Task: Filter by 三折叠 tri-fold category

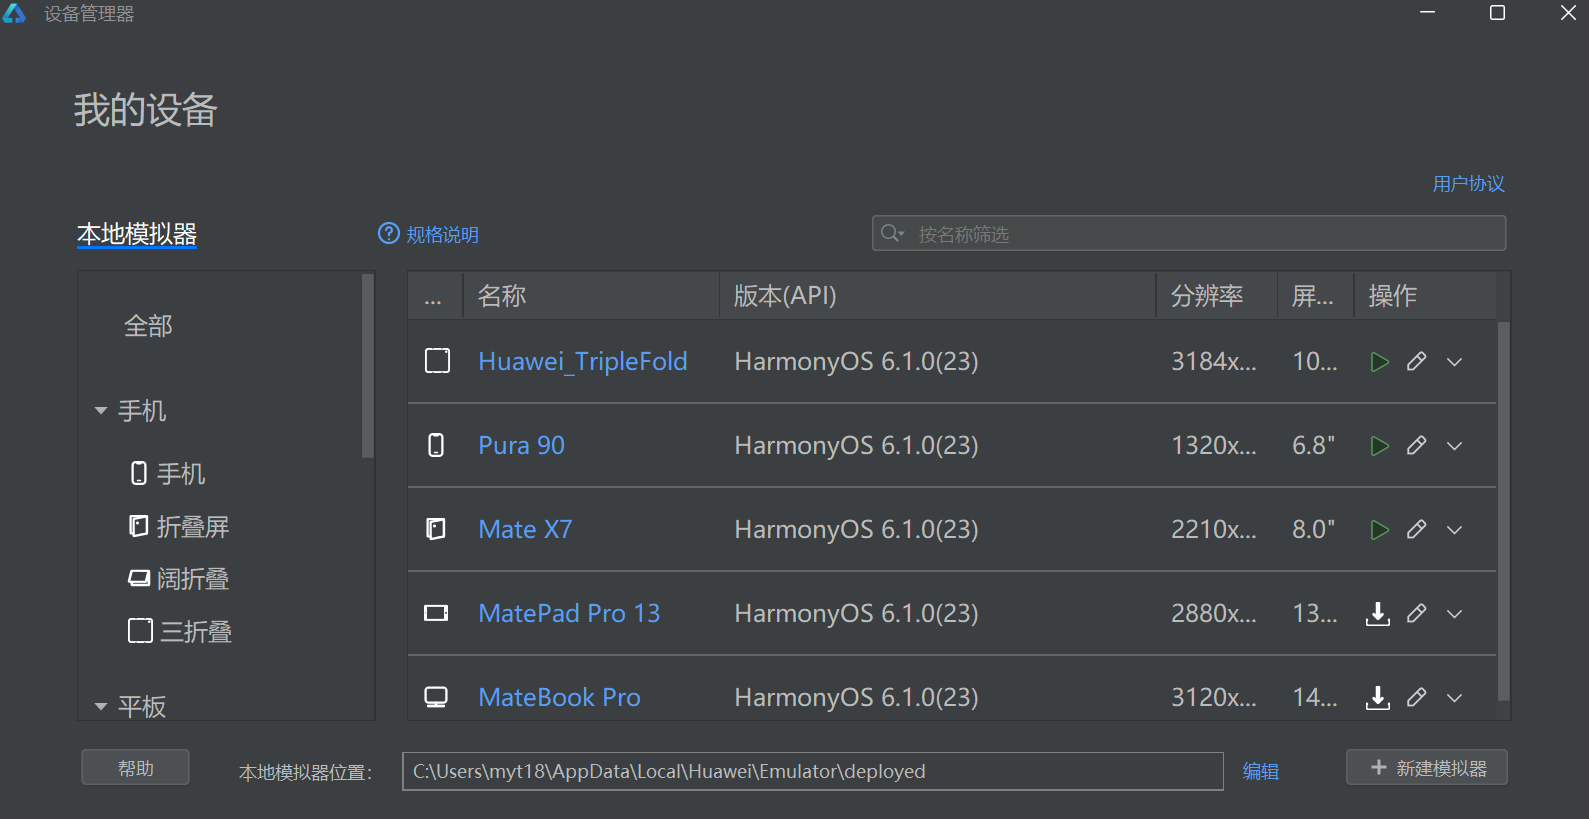Action: (197, 632)
